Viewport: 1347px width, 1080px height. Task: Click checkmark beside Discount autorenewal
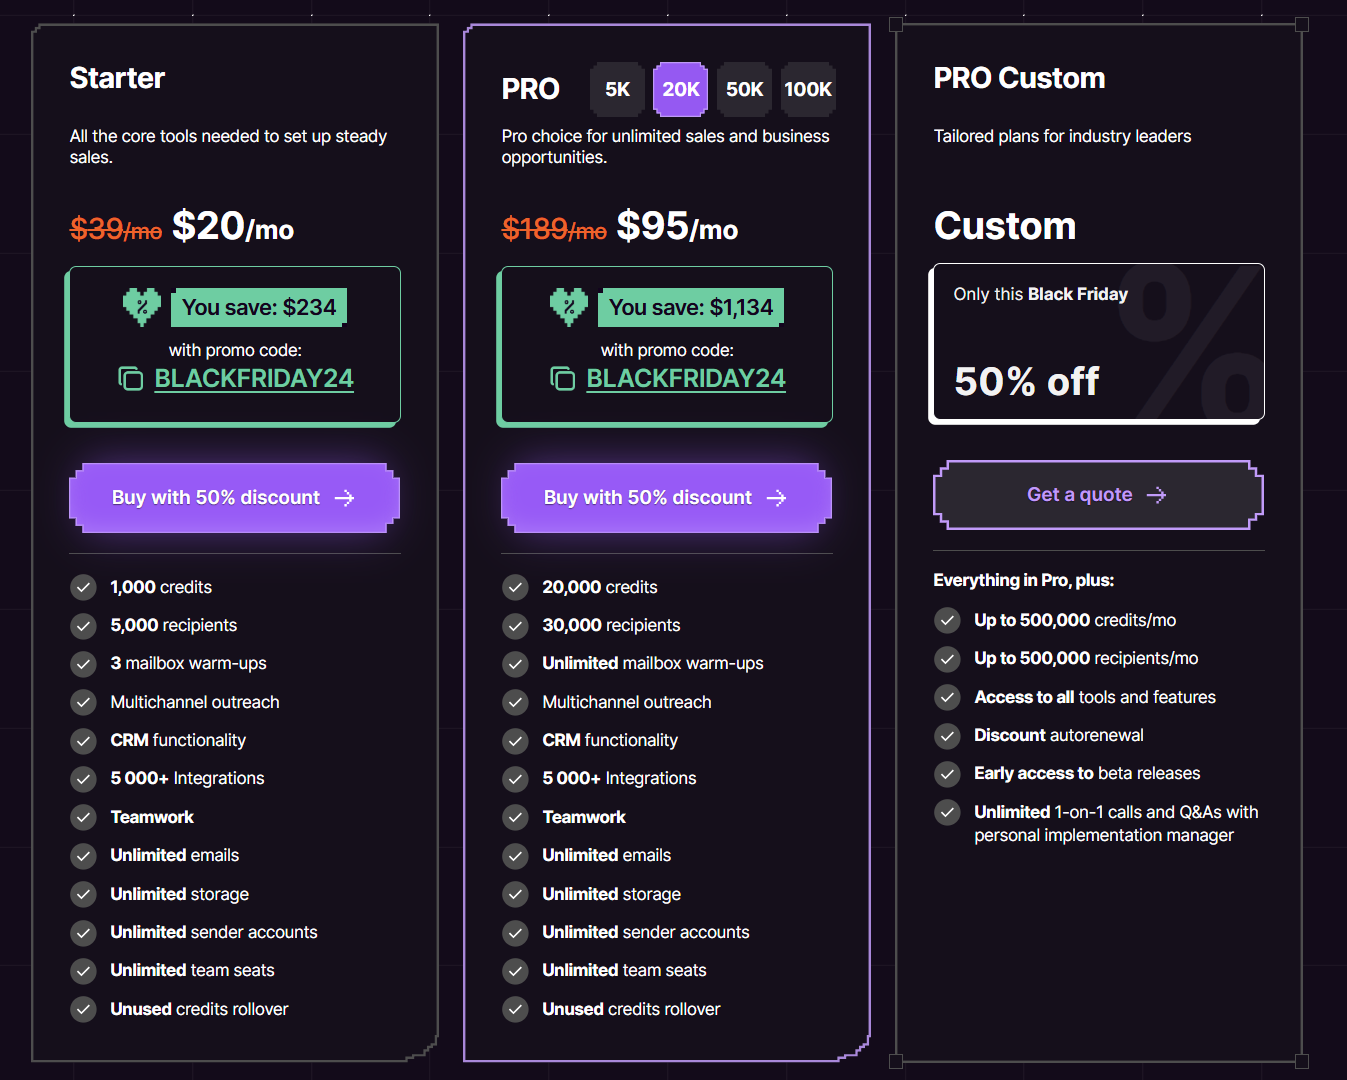tap(948, 736)
